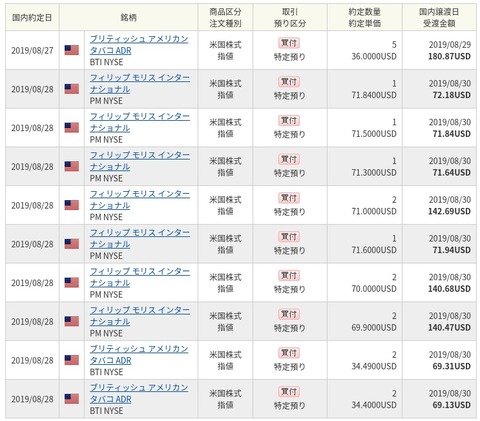Select the 71.84USD settlement amount

(x=452, y=134)
